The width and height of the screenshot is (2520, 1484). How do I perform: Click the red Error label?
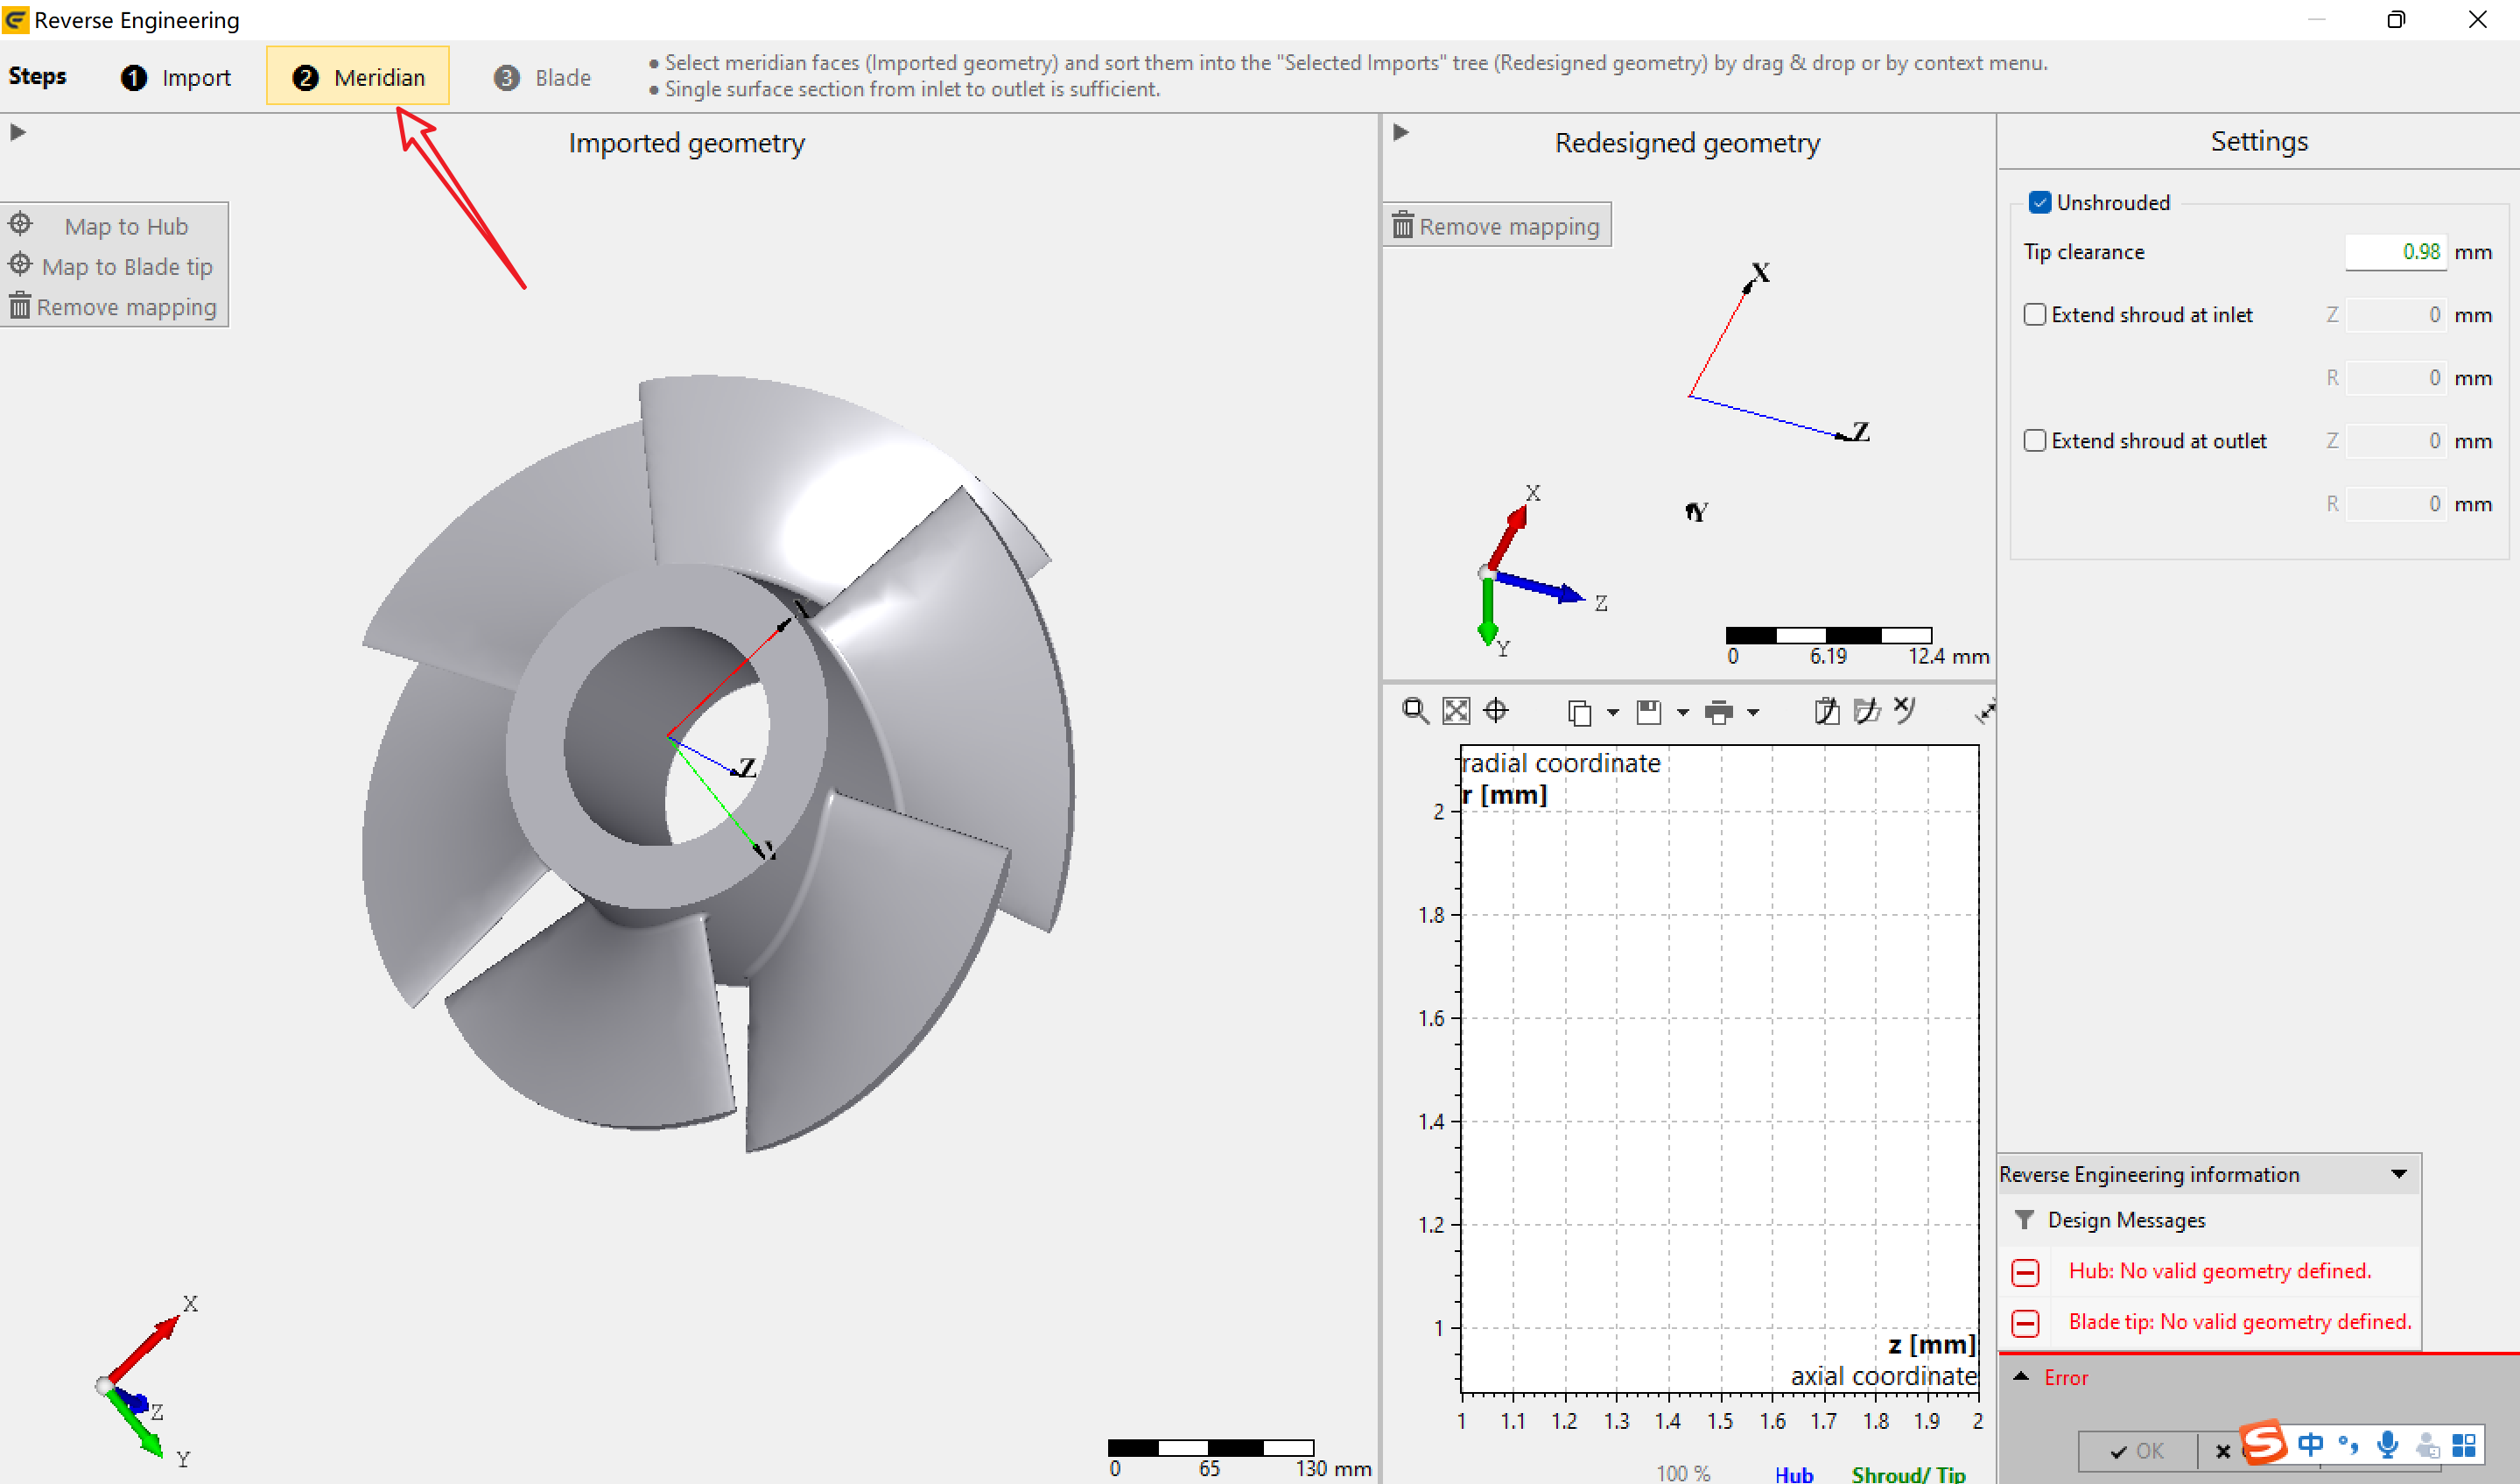[2066, 1378]
